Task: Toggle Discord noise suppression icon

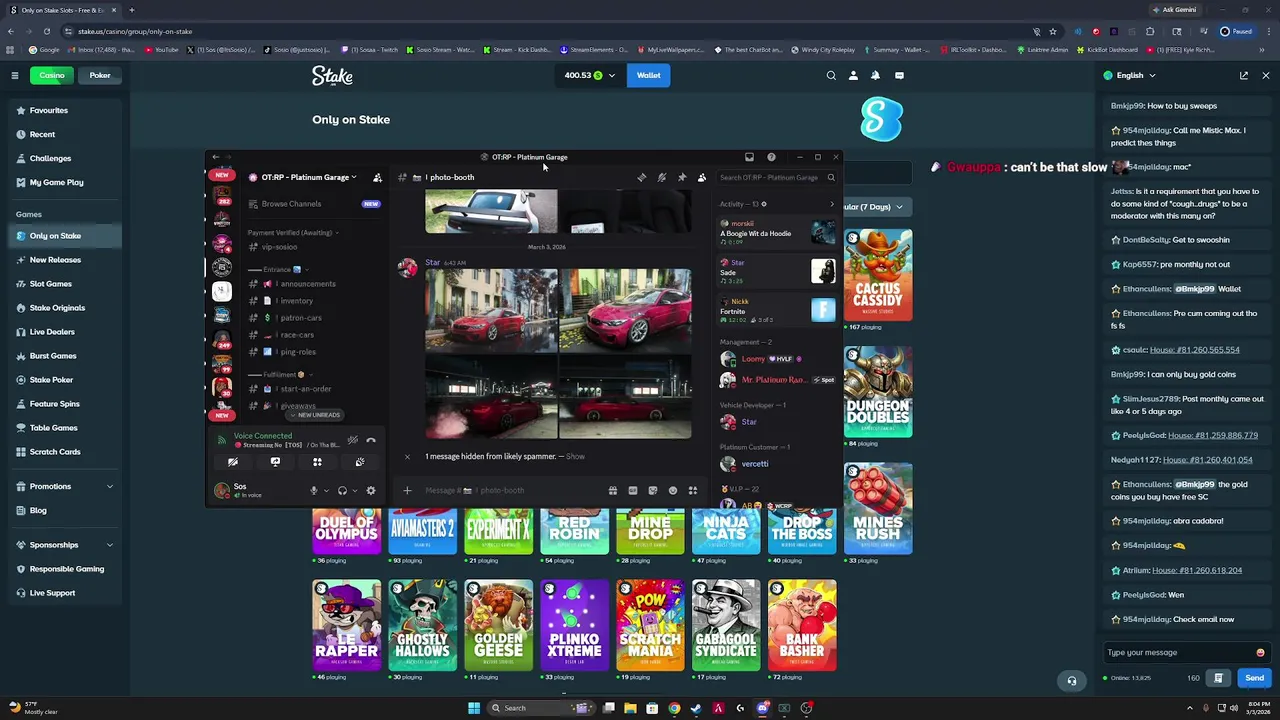Action: coord(352,440)
